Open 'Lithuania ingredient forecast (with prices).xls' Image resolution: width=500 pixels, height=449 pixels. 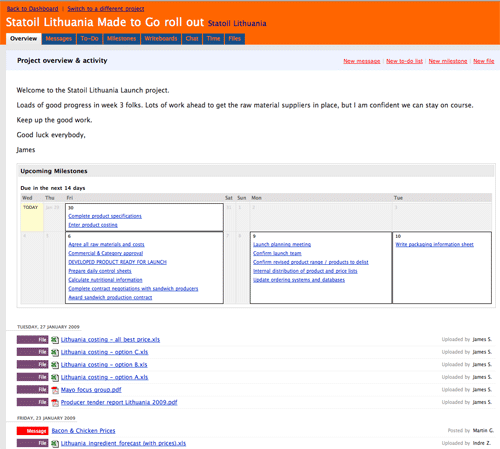[x=123, y=444]
